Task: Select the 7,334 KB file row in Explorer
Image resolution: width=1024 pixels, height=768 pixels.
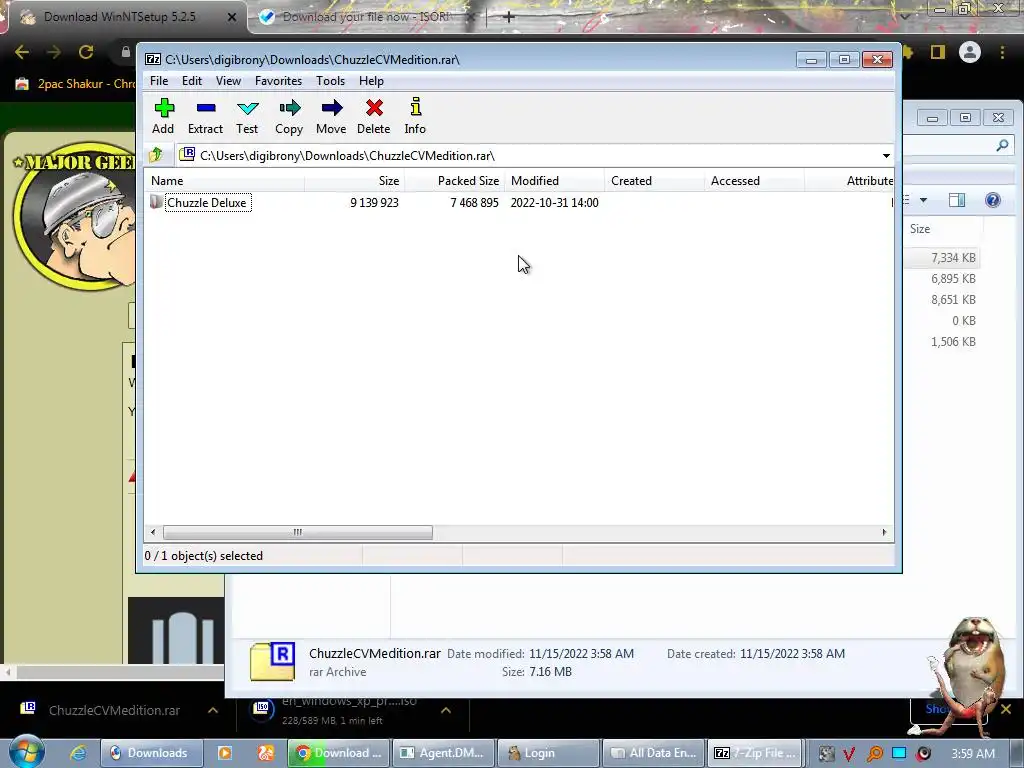Action: (942, 258)
